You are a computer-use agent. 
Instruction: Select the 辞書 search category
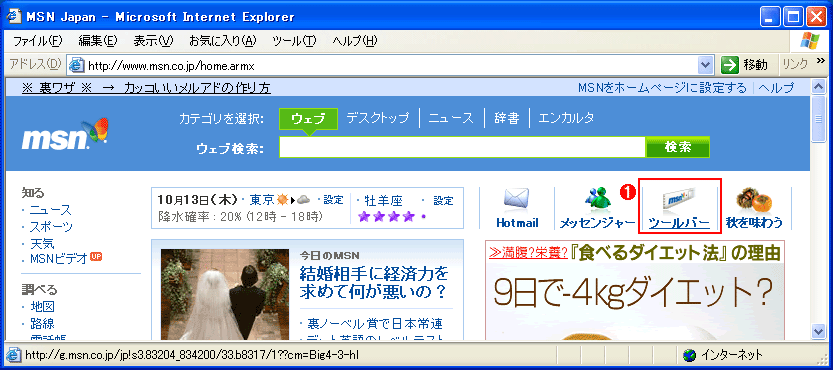point(506,118)
